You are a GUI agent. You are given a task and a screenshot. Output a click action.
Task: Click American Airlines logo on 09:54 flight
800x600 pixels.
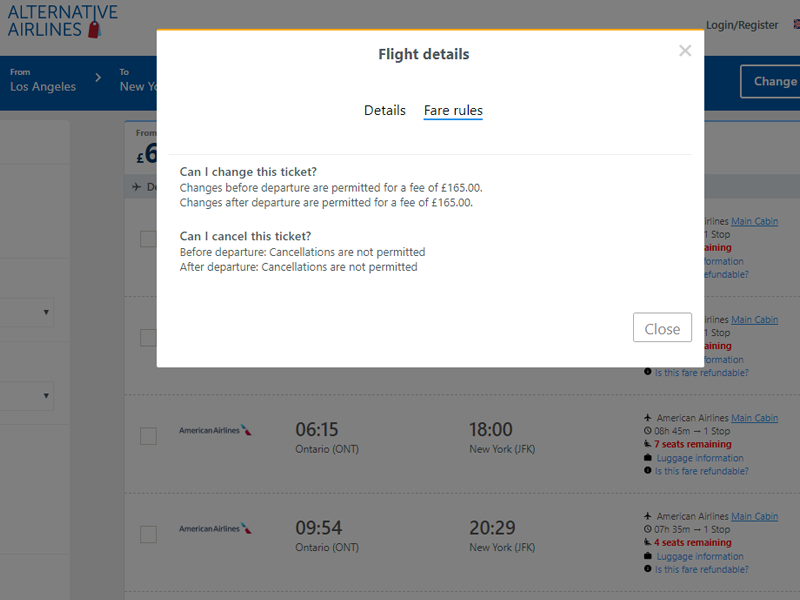[215, 529]
